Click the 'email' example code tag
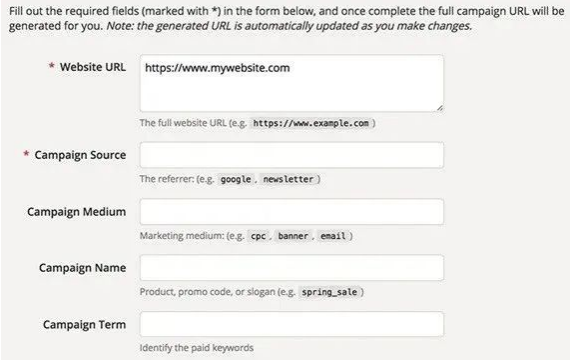This screenshot has width=570, height=360. (x=333, y=236)
